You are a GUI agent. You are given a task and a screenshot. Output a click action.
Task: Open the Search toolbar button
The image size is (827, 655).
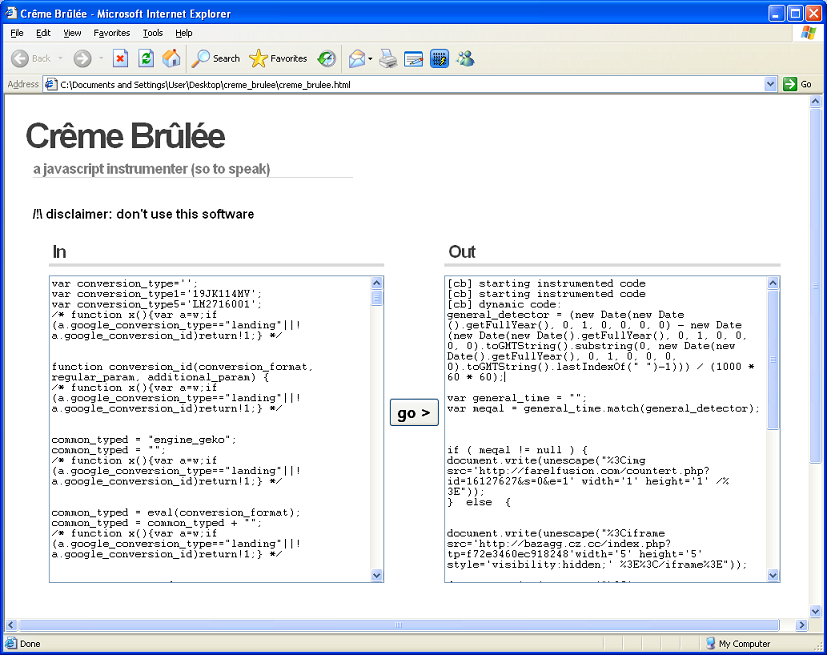tap(216, 58)
